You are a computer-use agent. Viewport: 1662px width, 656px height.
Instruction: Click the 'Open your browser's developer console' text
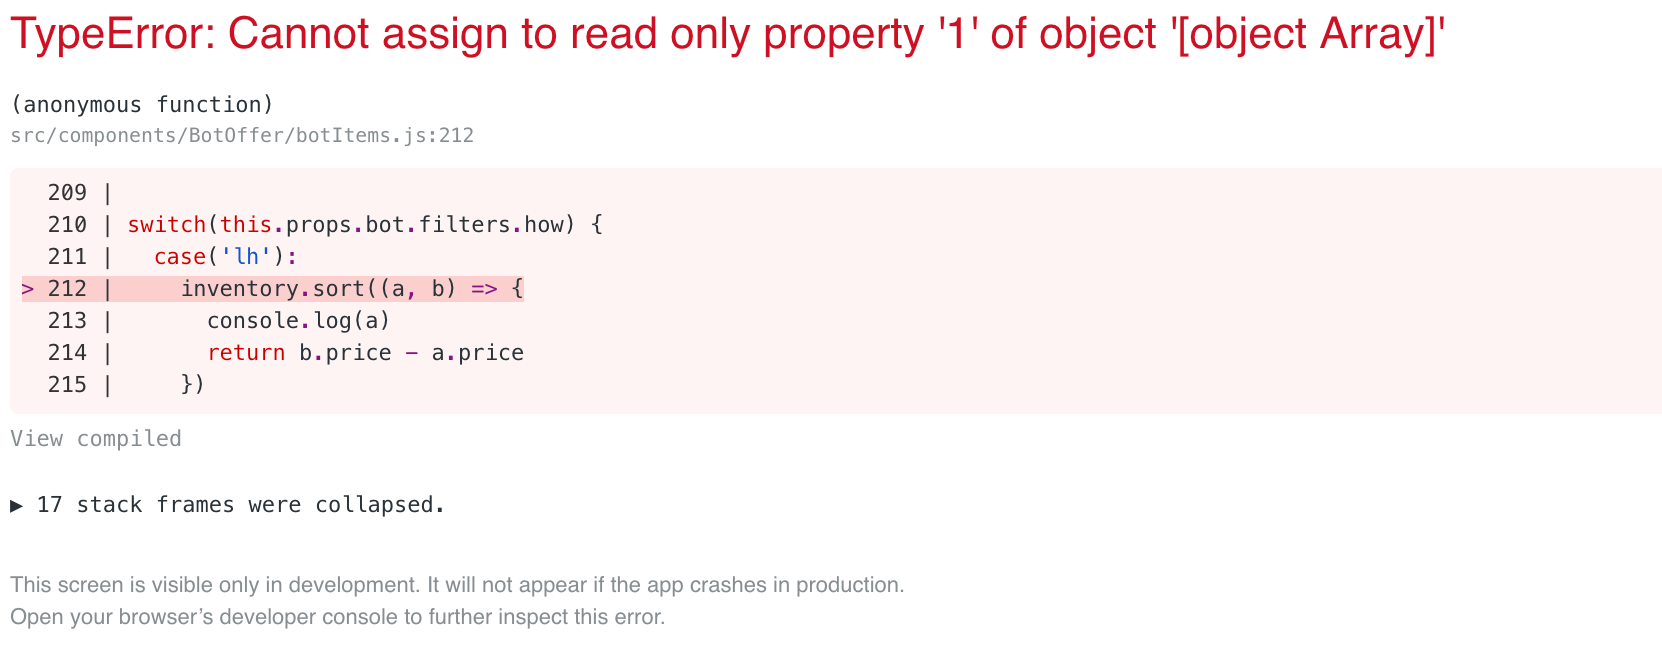point(337,617)
